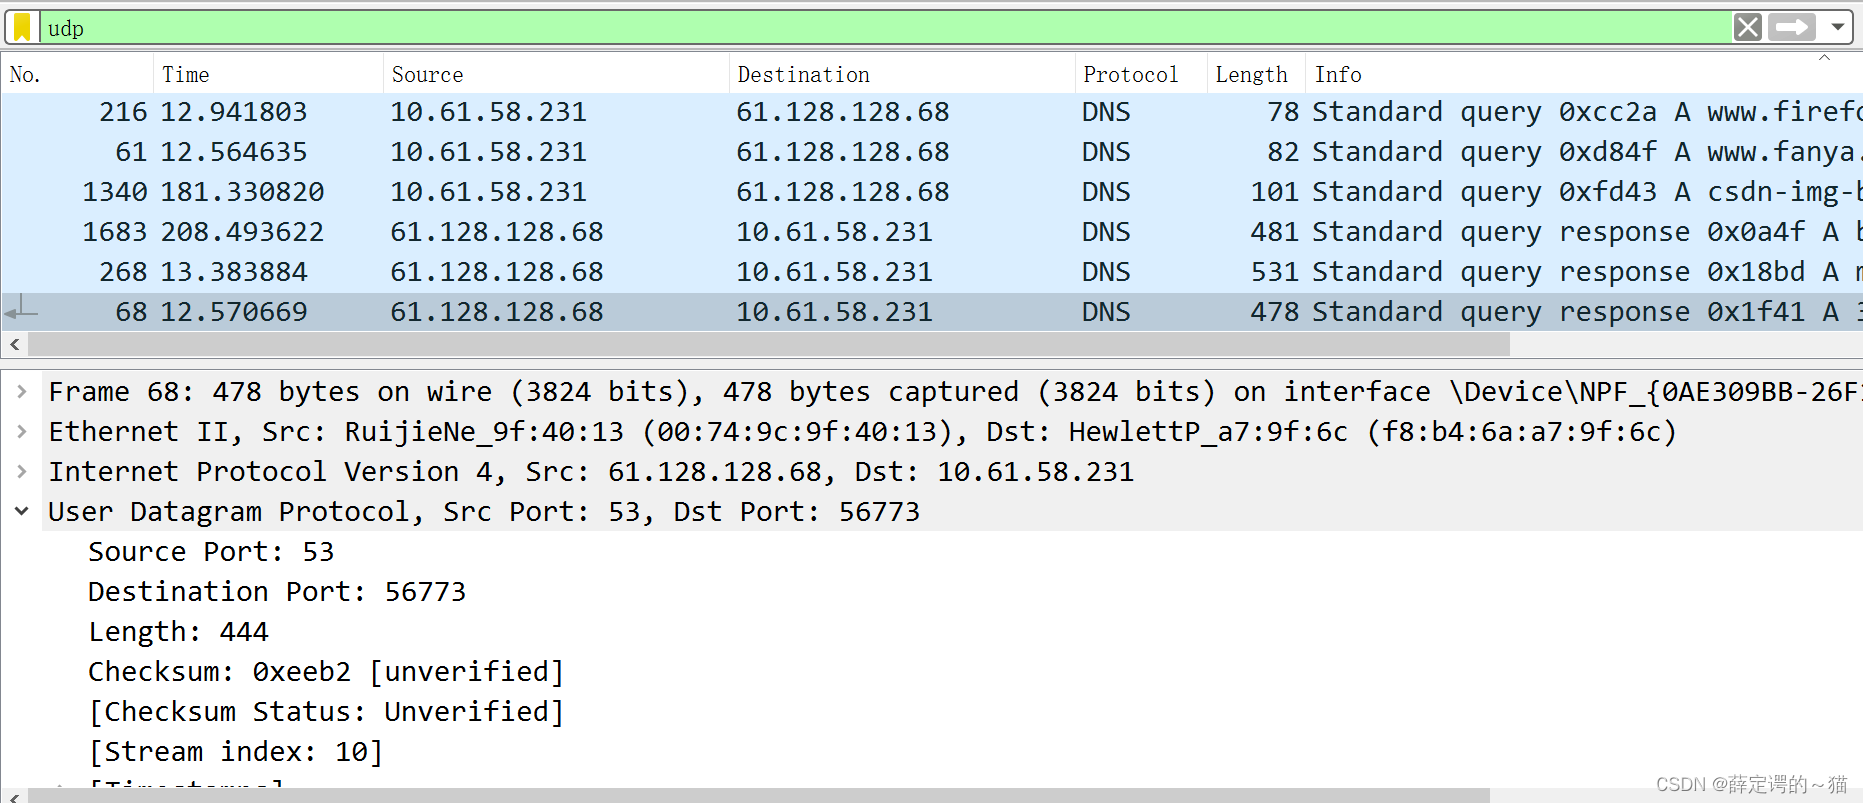Select the Stream index: 10 line
The width and height of the screenshot is (1863, 803).
click(236, 752)
